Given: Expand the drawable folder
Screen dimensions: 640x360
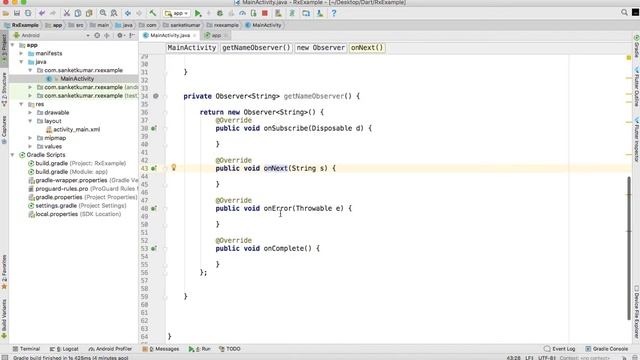Looking at the screenshot, I should coord(30,113).
